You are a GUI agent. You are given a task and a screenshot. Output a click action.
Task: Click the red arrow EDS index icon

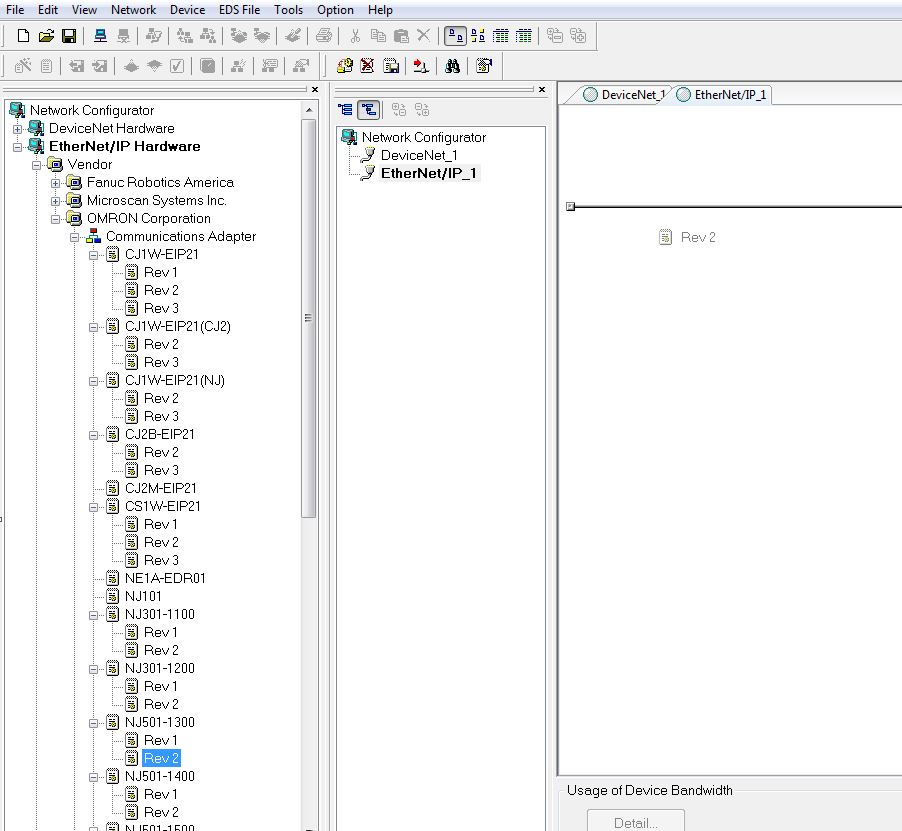(x=421, y=66)
